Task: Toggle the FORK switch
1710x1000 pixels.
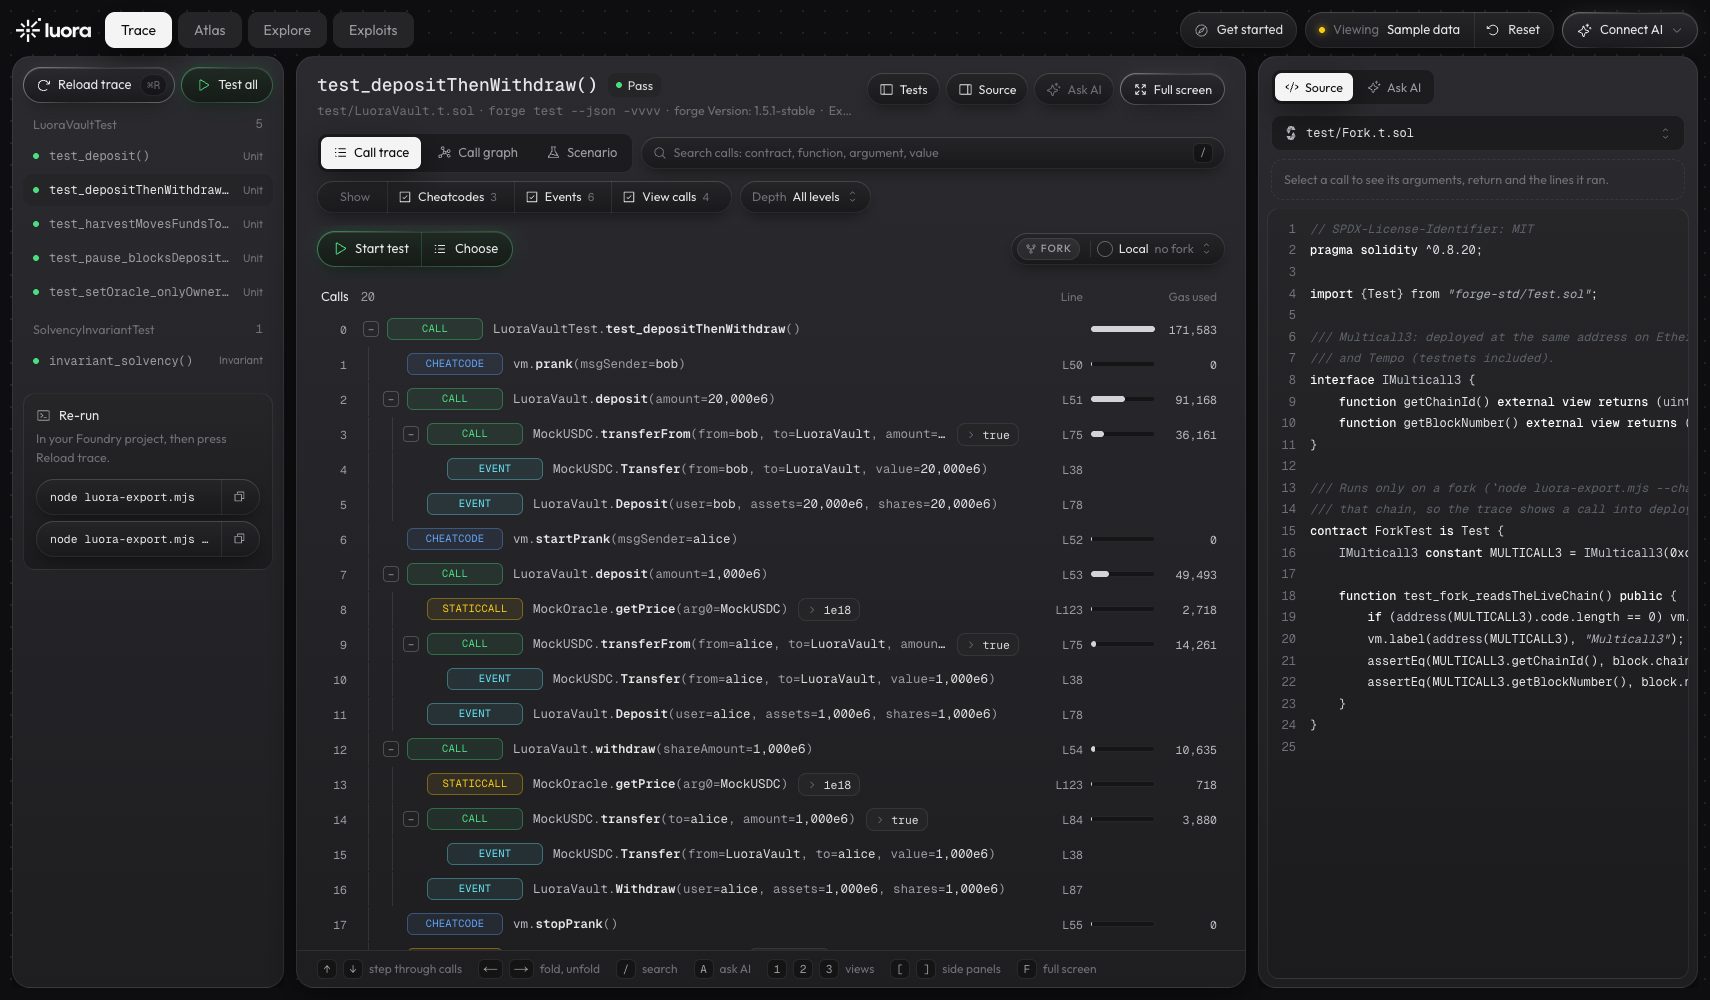Action: (1048, 249)
